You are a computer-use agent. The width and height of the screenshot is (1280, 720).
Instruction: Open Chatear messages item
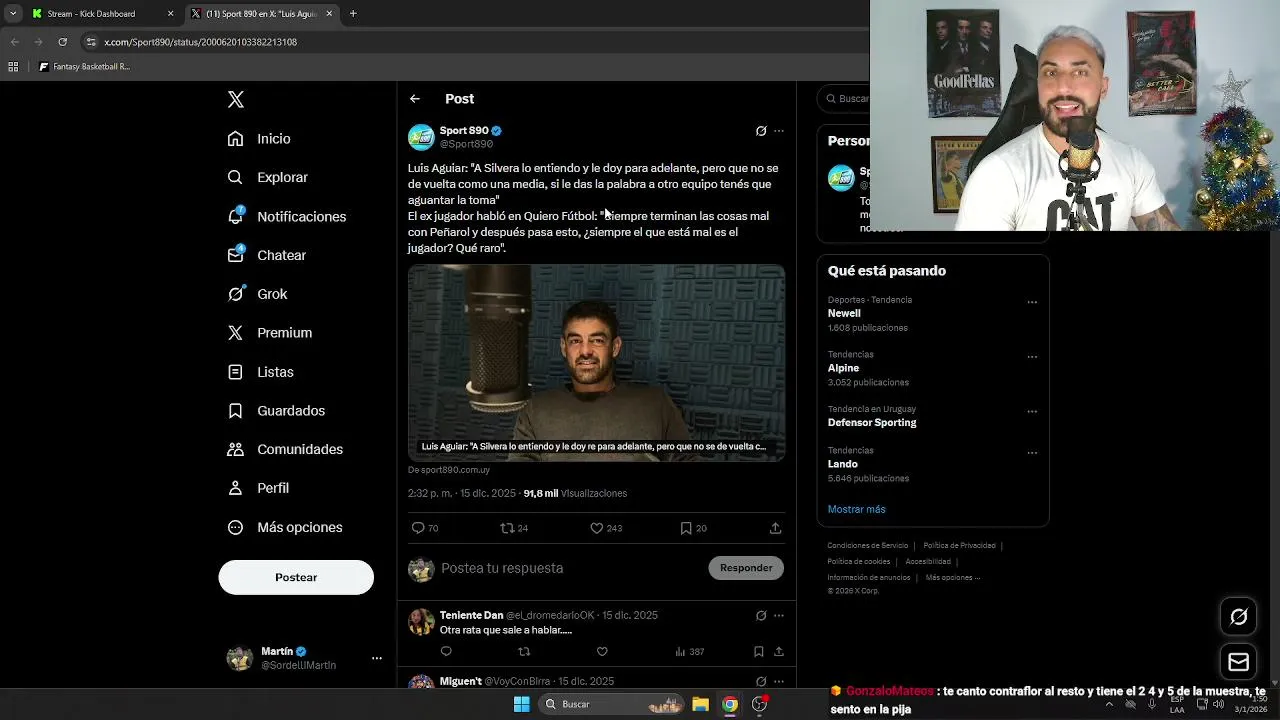[x=266, y=255]
